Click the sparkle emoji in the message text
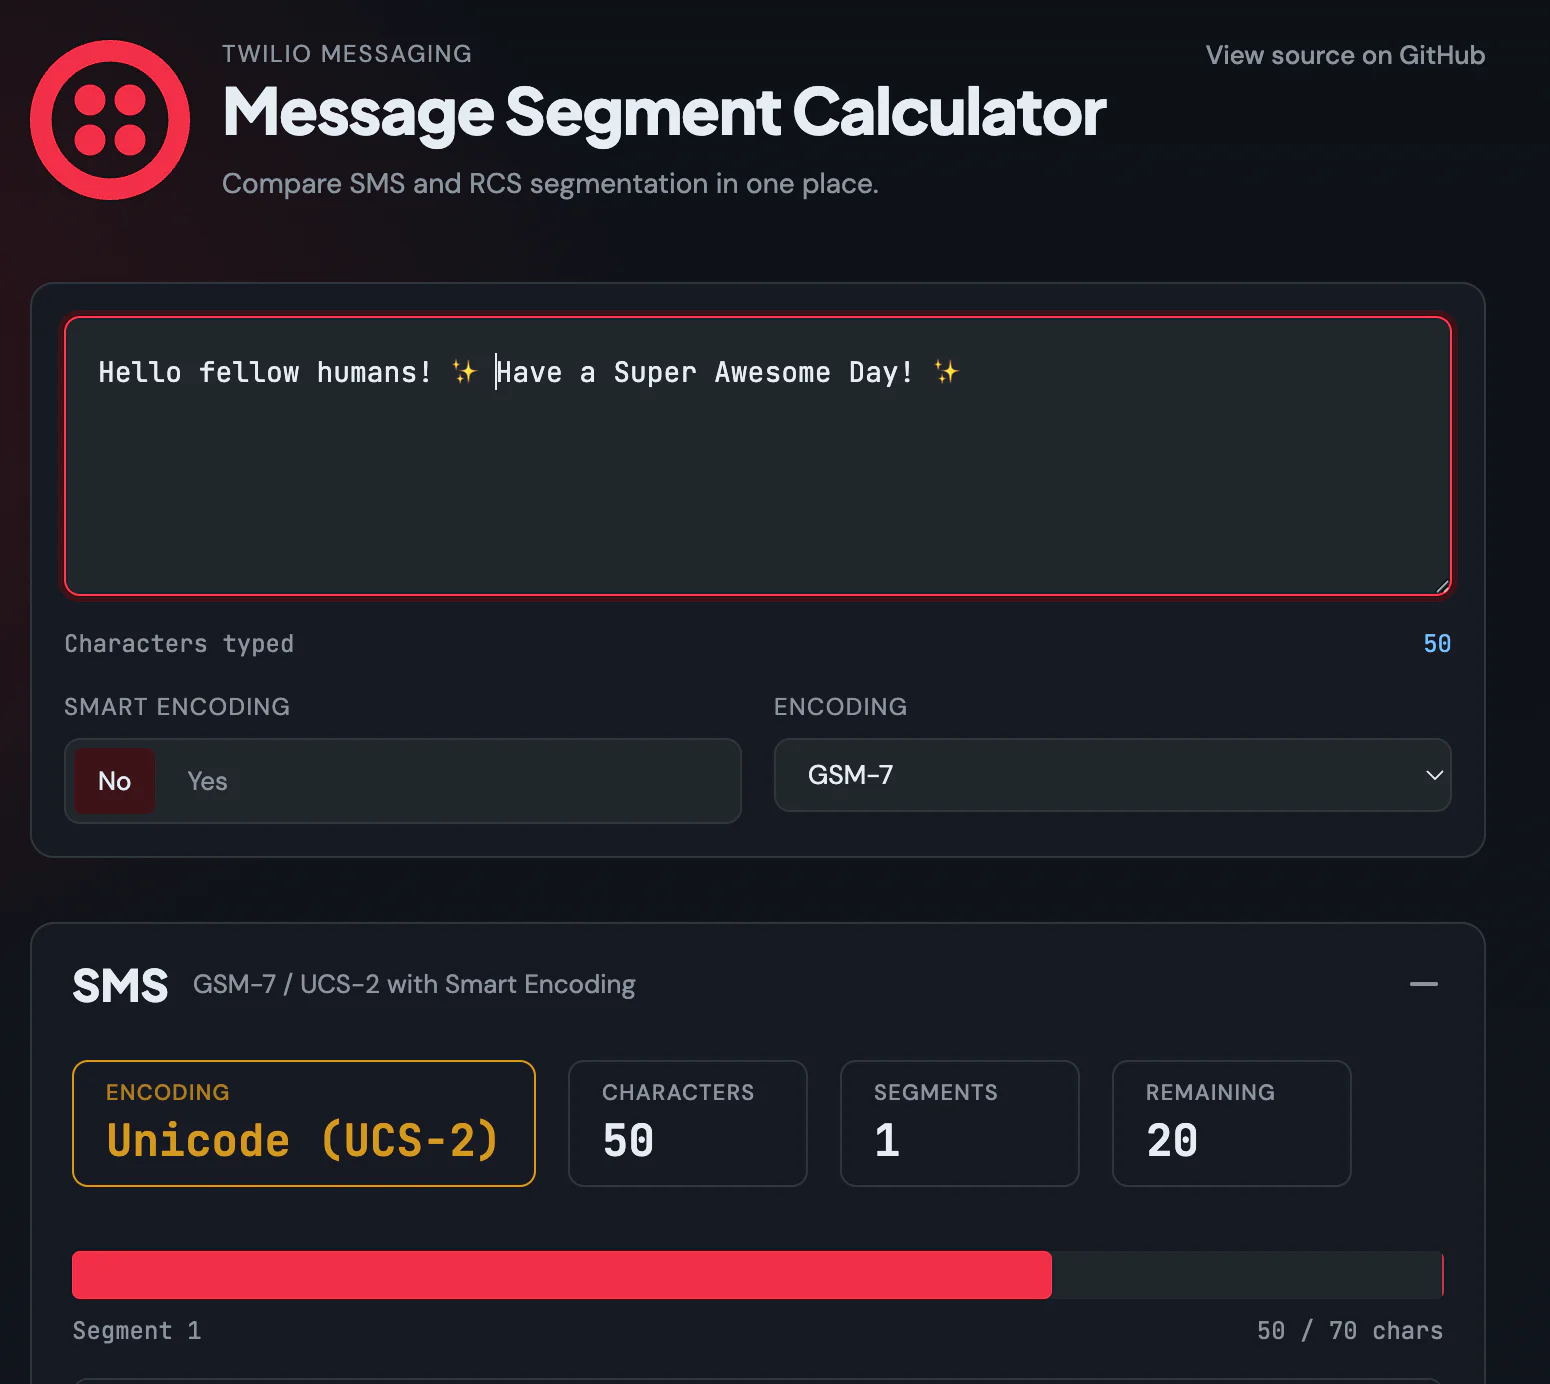The height and width of the screenshot is (1384, 1550). [x=463, y=372]
